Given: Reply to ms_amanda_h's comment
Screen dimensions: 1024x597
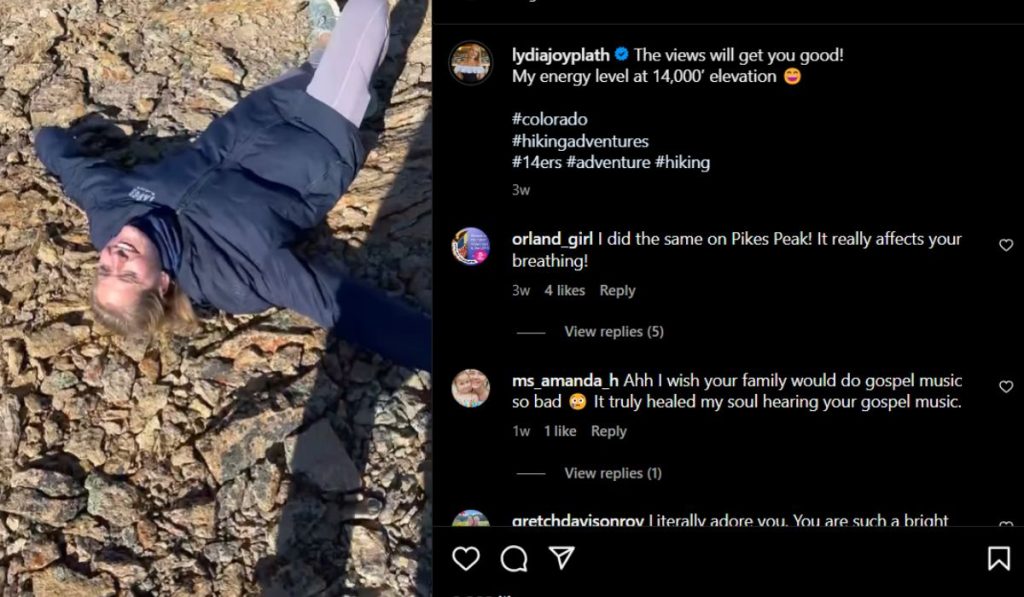Looking at the screenshot, I should tap(608, 432).
